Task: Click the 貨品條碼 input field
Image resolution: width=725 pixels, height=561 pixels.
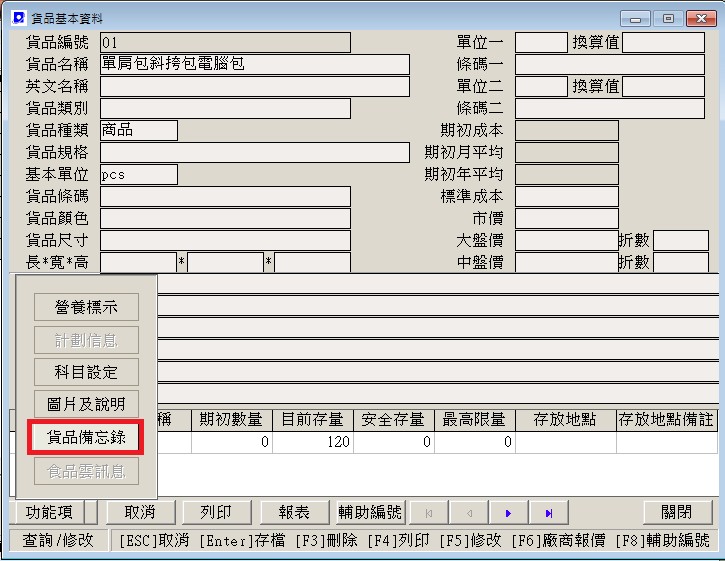Action: [x=225, y=197]
